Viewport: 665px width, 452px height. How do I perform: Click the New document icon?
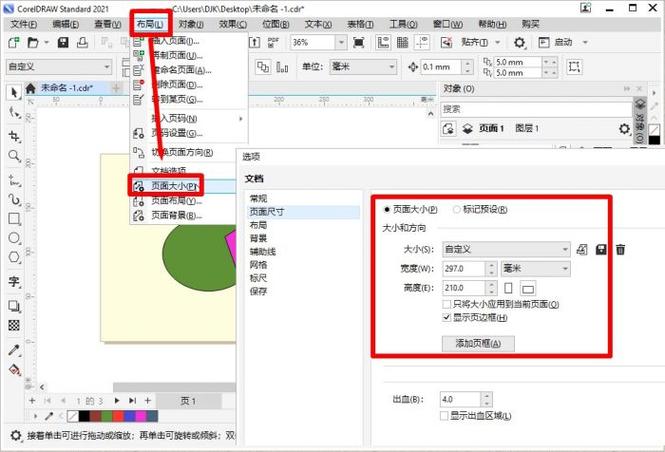[x=14, y=42]
